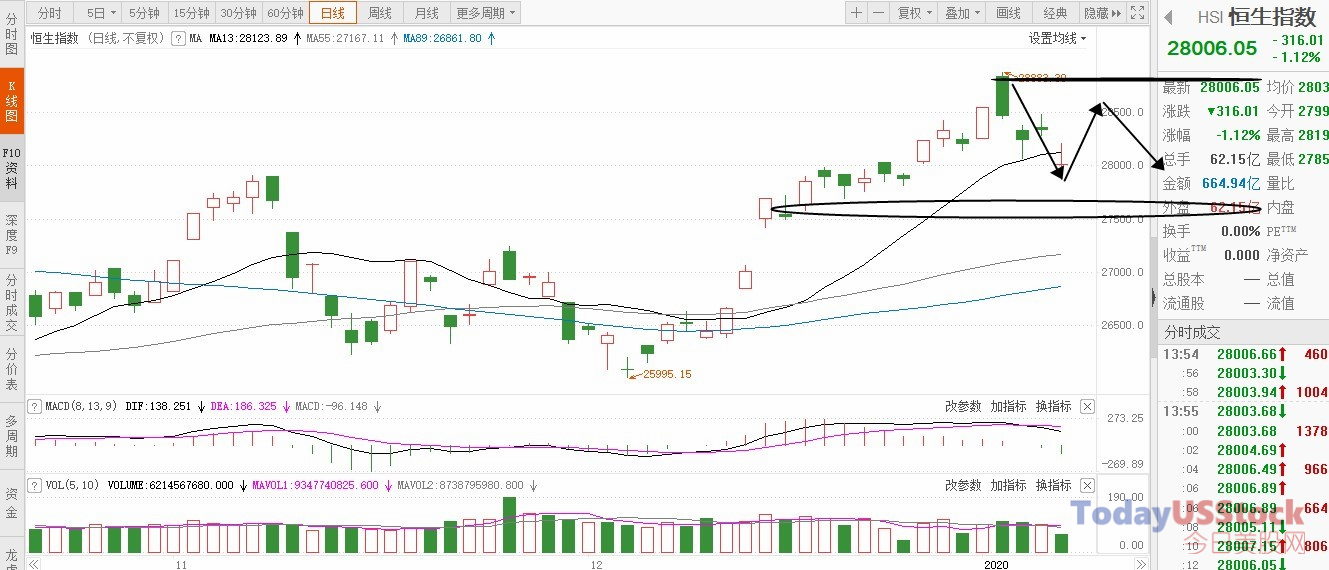Screen dimensions: 1329x570
Task: Click 换指标 in MACD panel
Action: pos(1053,407)
